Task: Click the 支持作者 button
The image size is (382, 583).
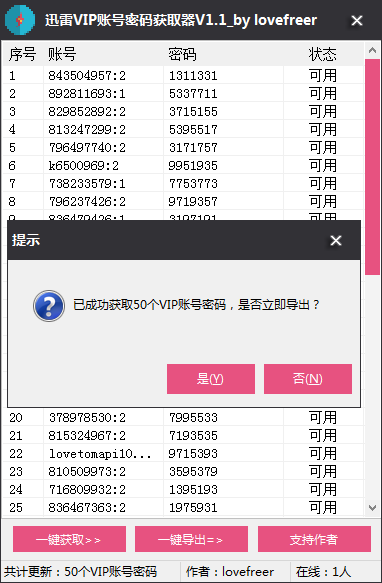Action: pyautogui.click(x=314, y=539)
